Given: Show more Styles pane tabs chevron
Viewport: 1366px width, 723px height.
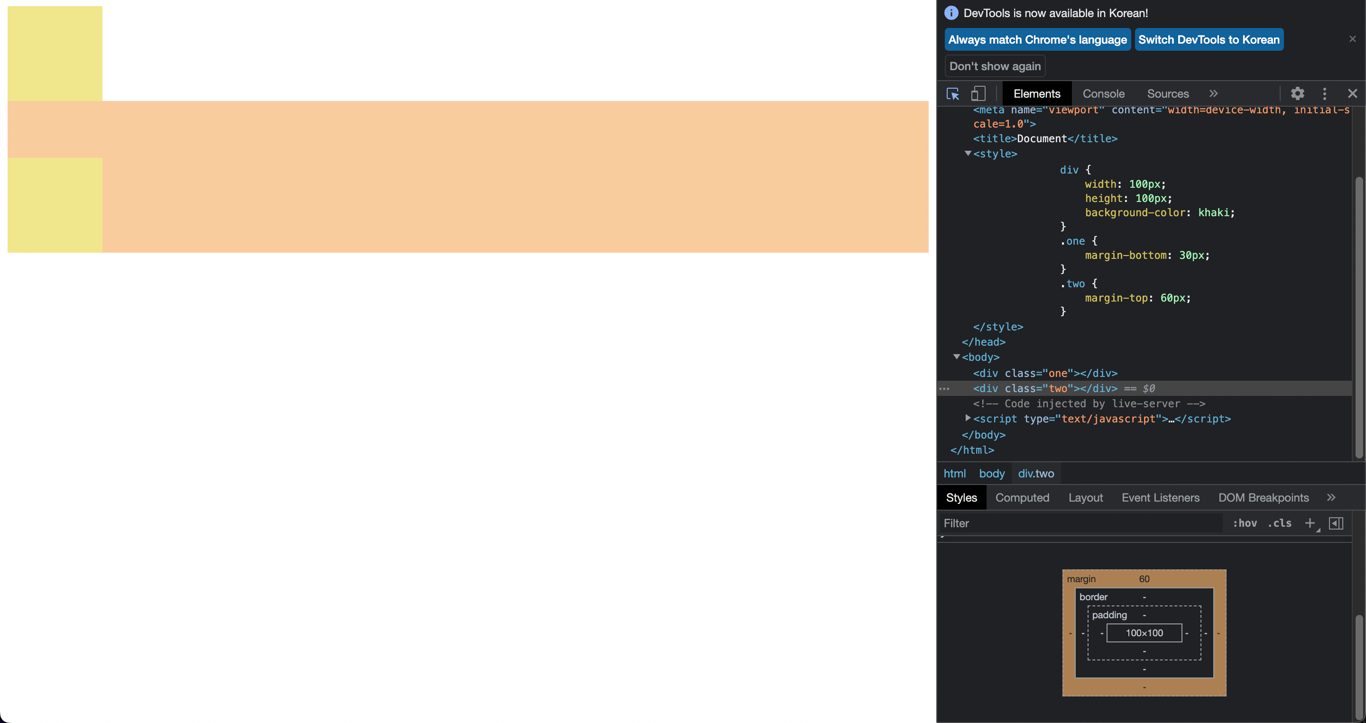Looking at the screenshot, I should pos(1331,498).
